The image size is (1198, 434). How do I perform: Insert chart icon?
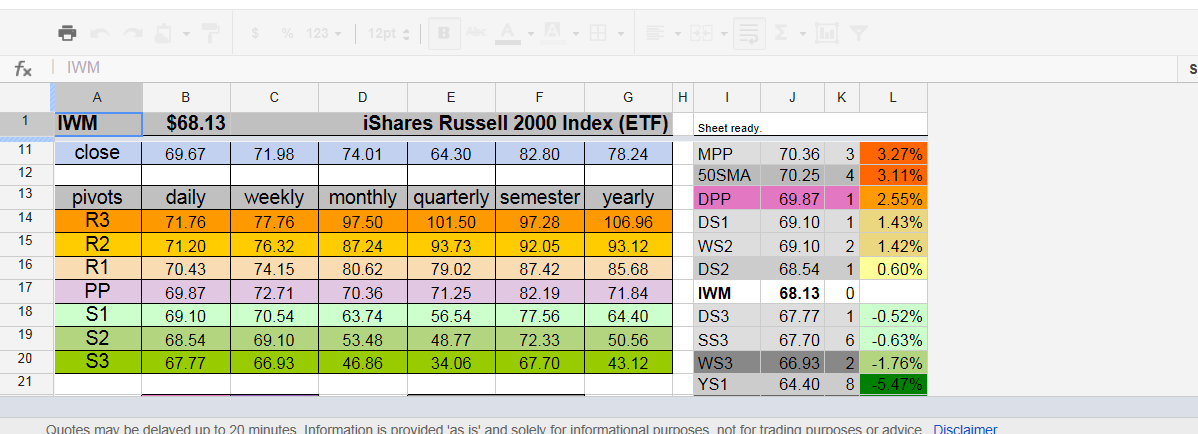(x=827, y=33)
